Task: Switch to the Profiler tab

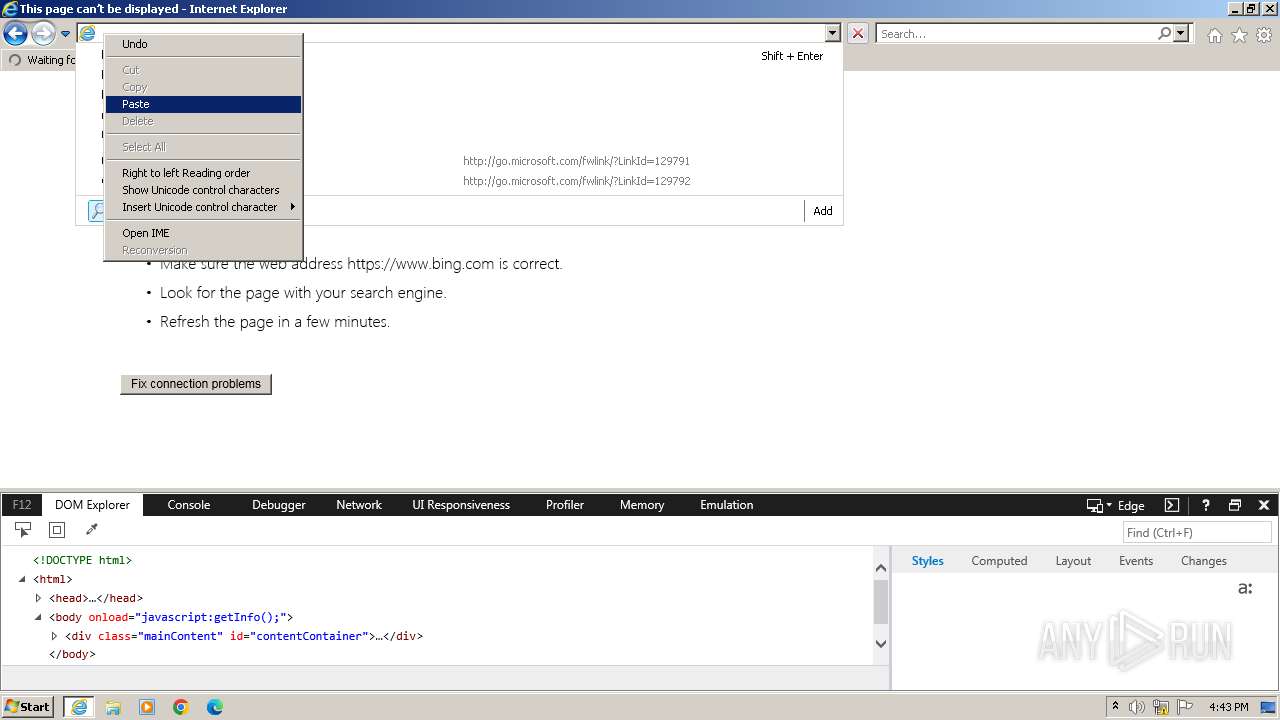Action: tap(565, 505)
